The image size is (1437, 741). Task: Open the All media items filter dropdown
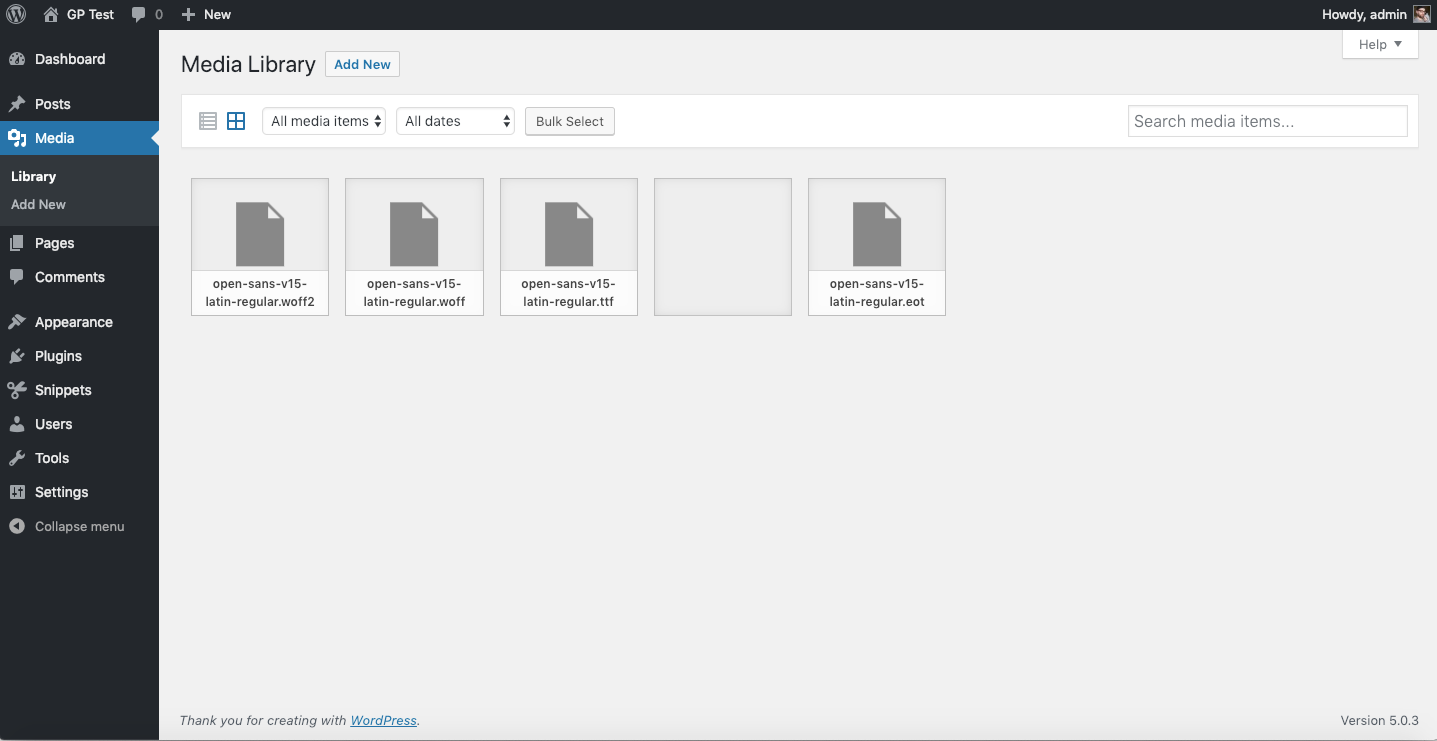(323, 120)
